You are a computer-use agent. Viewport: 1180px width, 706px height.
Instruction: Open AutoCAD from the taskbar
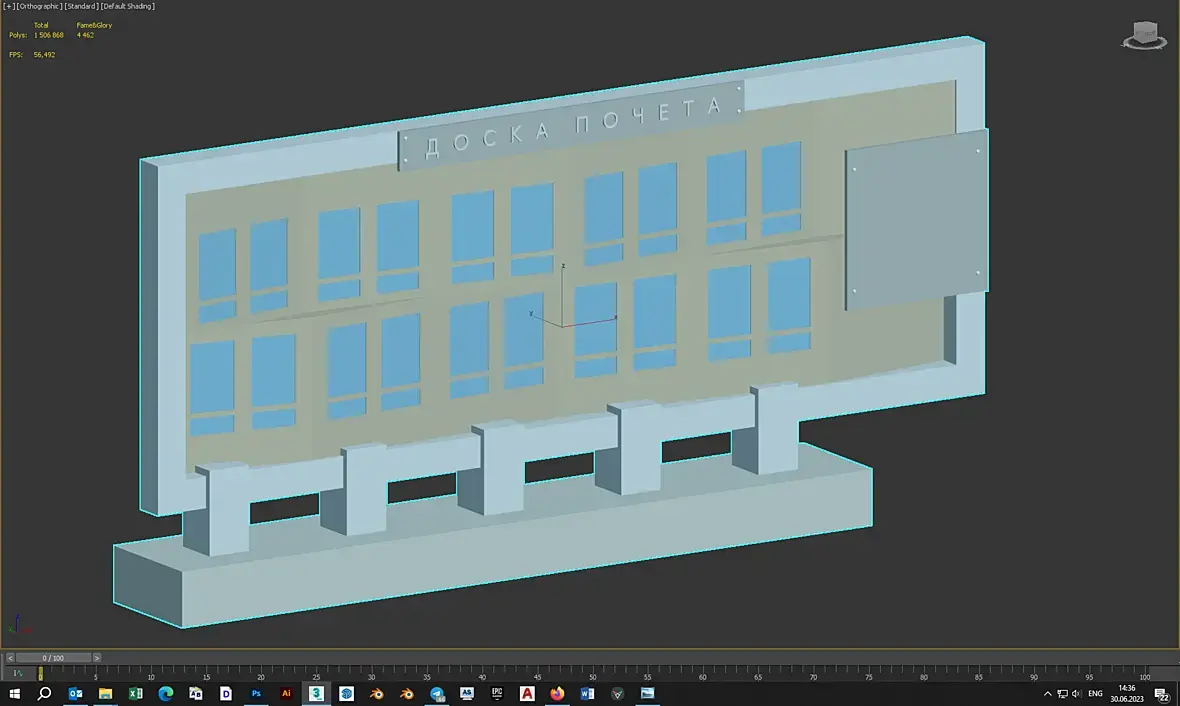pyautogui.click(x=527, y=693)
